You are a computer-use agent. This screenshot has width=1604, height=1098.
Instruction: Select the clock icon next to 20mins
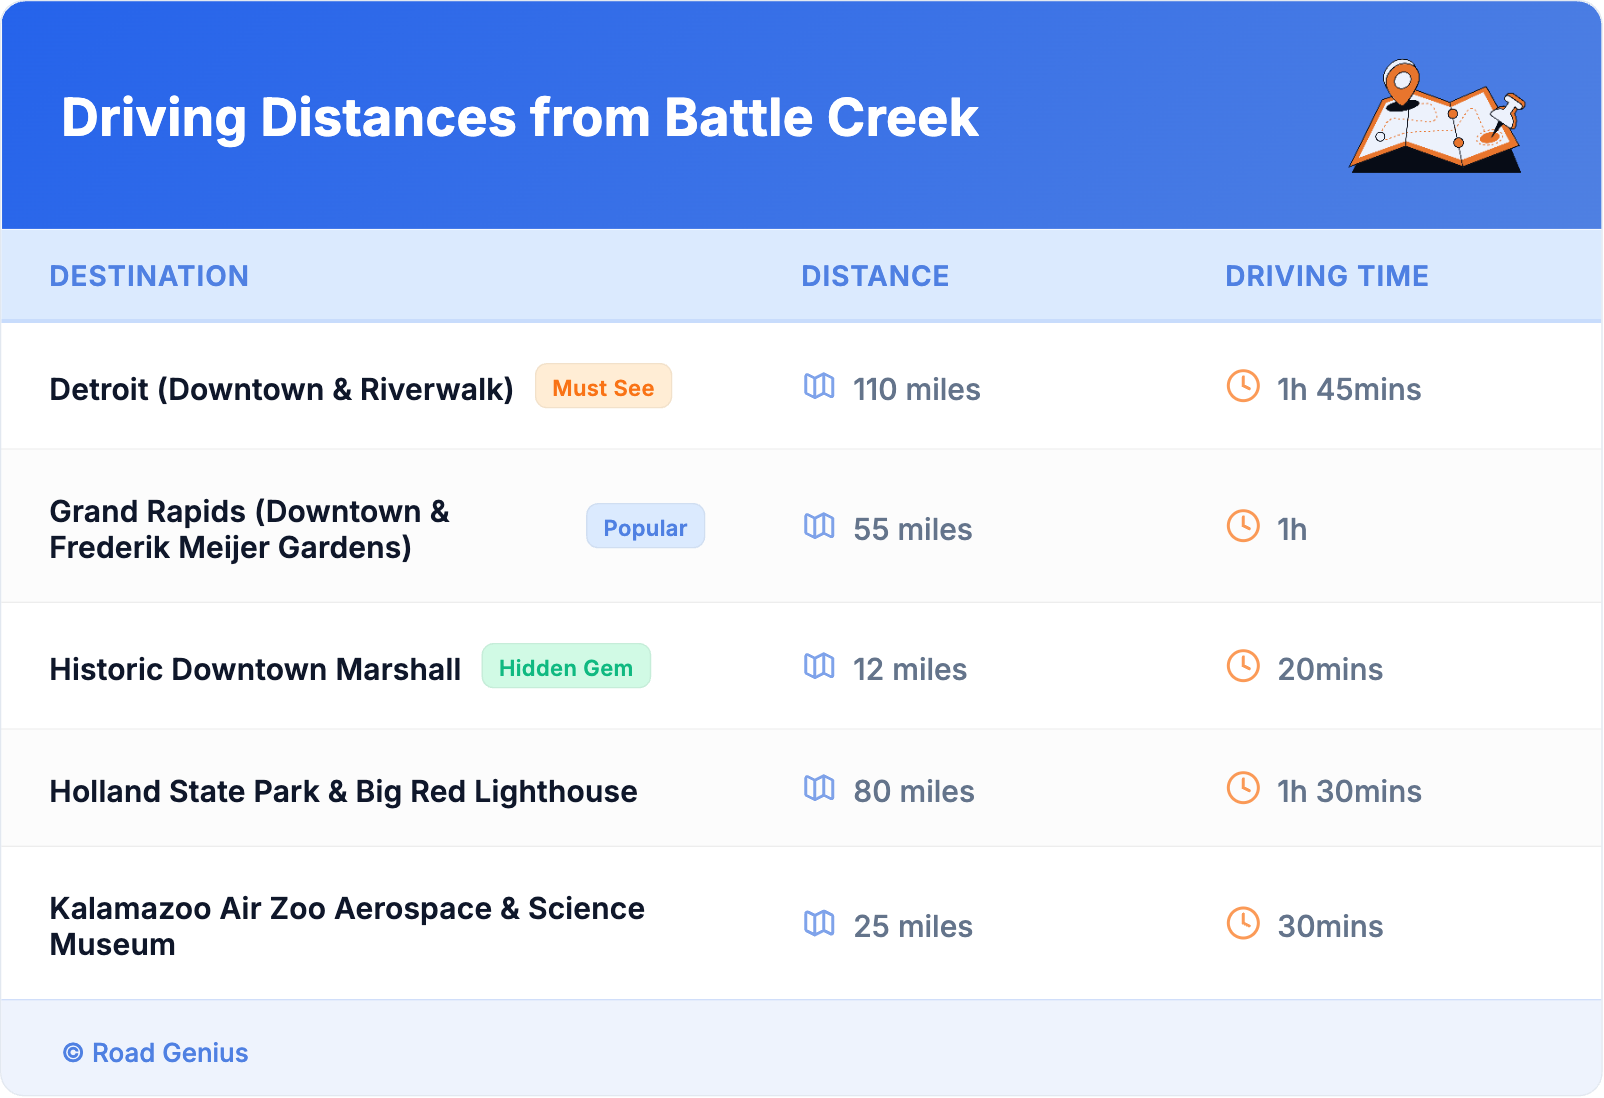click(x=1243, y=666)
